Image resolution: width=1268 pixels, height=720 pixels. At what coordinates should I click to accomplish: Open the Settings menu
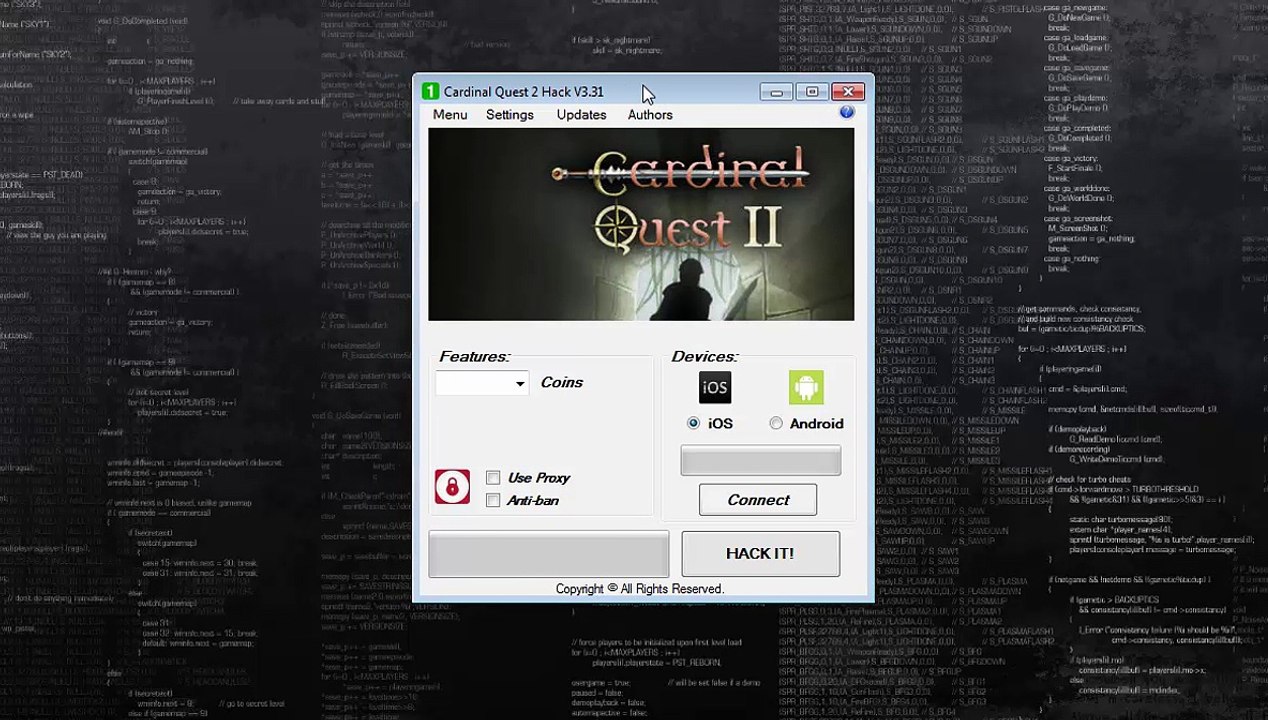click(x=510, y=115)
